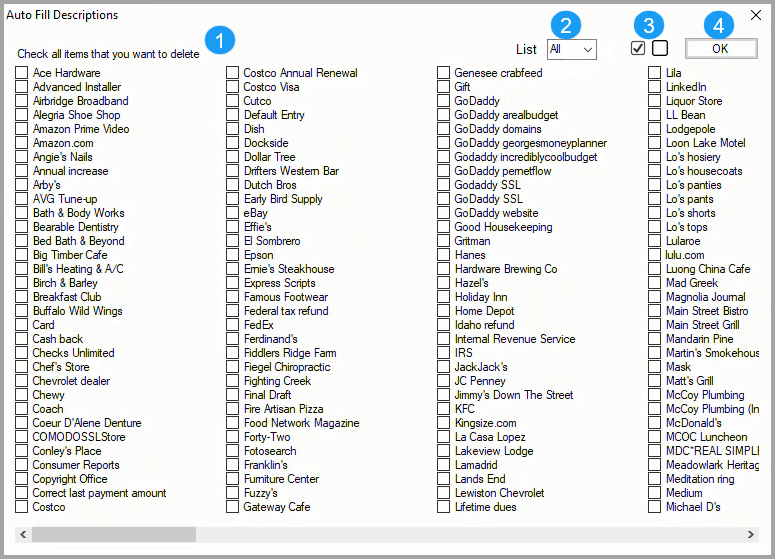
Task: Select the Buffalo Wild Wings checkbox
Action: pyautogui.click(x=21, y=311)
